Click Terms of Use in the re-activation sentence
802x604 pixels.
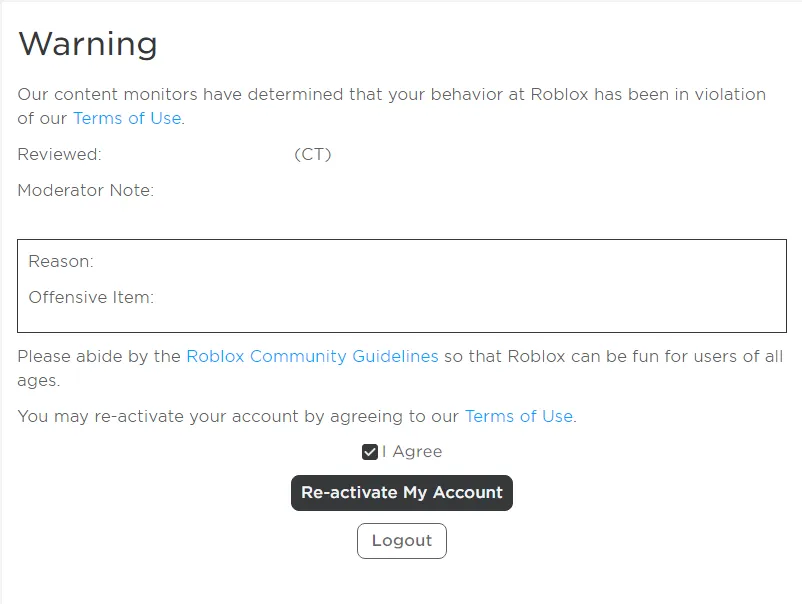coord(519,416)
